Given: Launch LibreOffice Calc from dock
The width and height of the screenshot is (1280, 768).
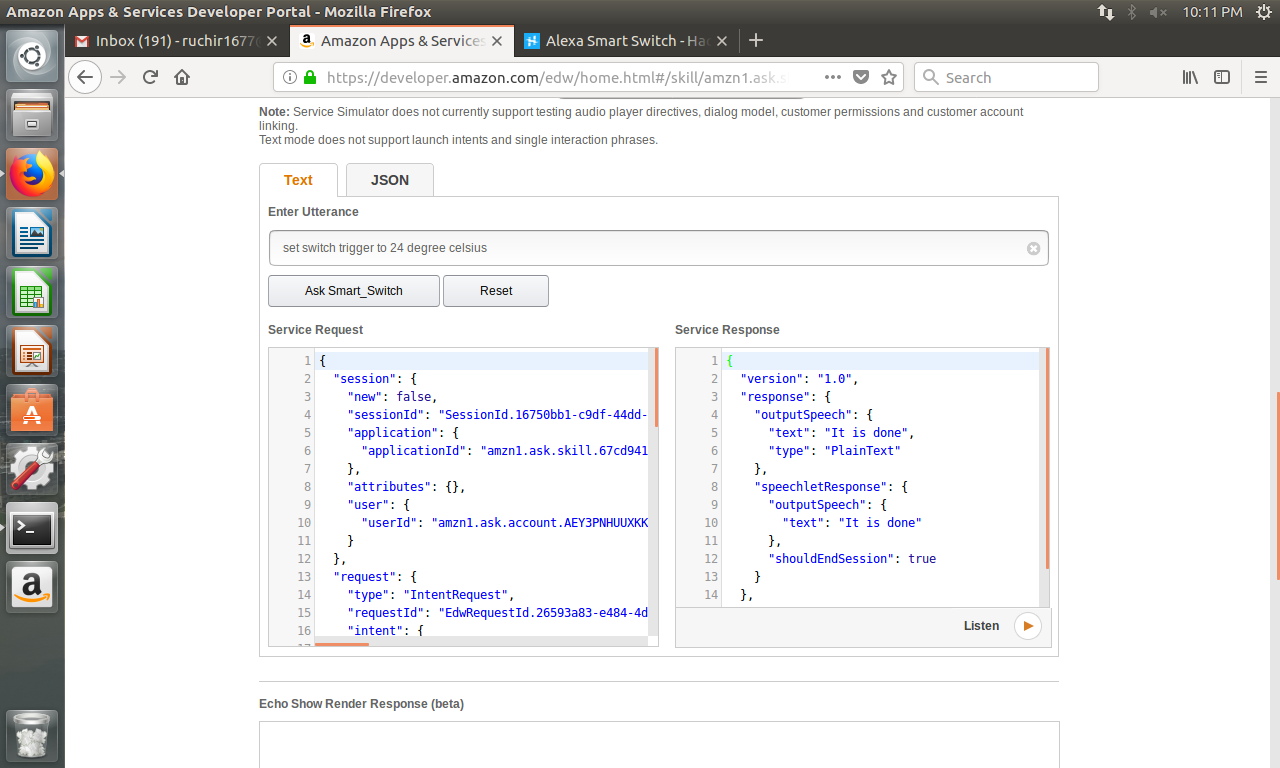Looking at the screenshot, I should (33, 292).
